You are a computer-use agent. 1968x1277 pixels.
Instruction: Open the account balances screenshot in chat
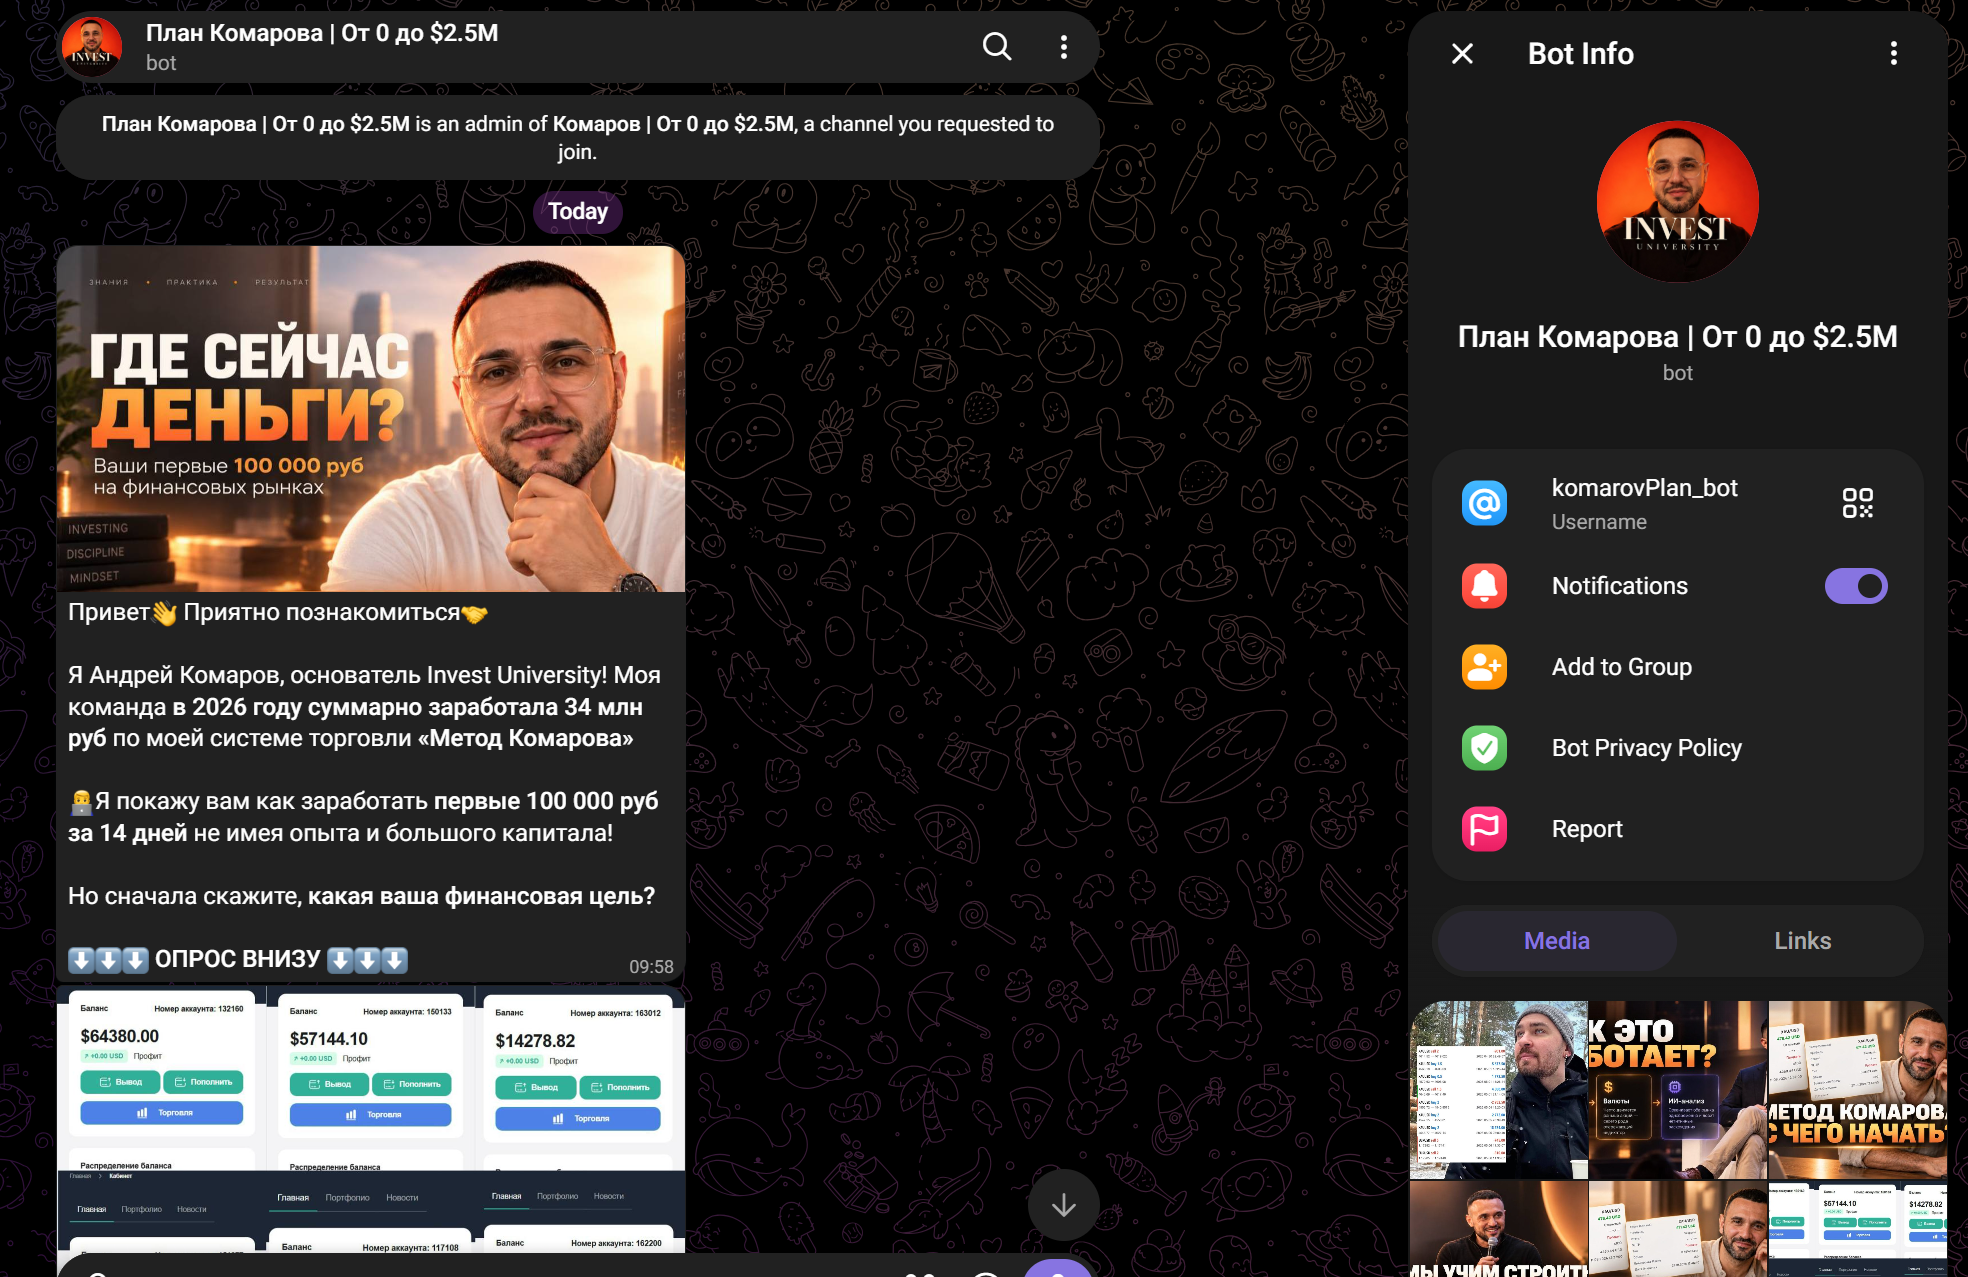tap(371, 1118)
